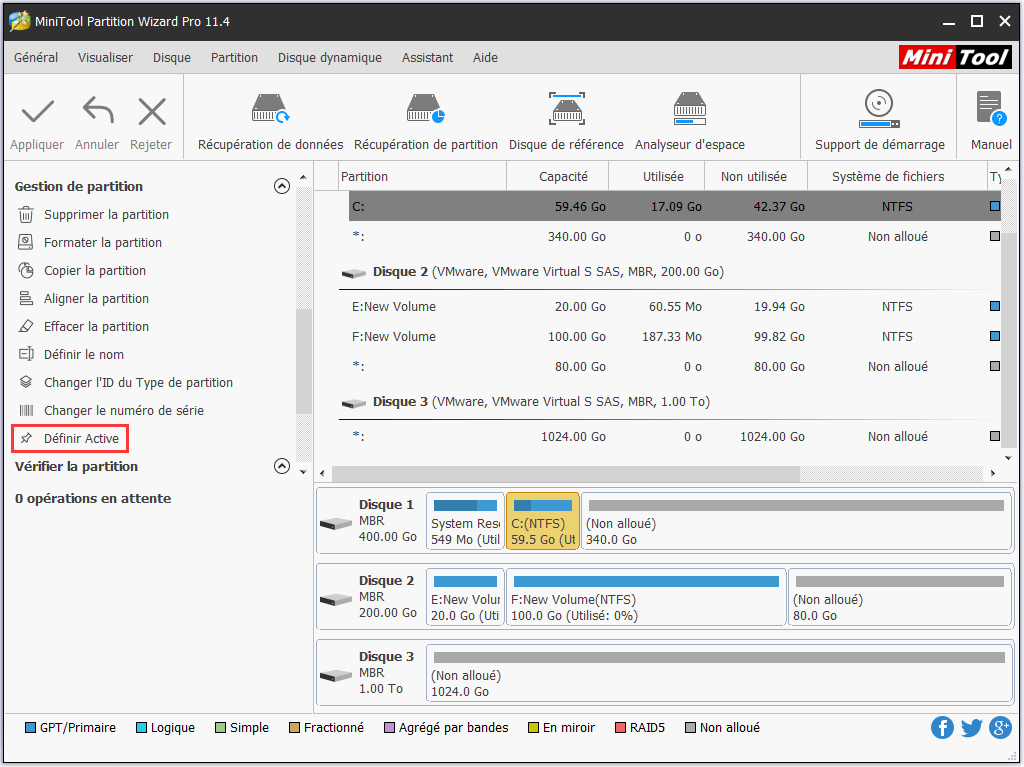Click Copier la partition link
The image size is (1024, 767).
click(95, 270)
